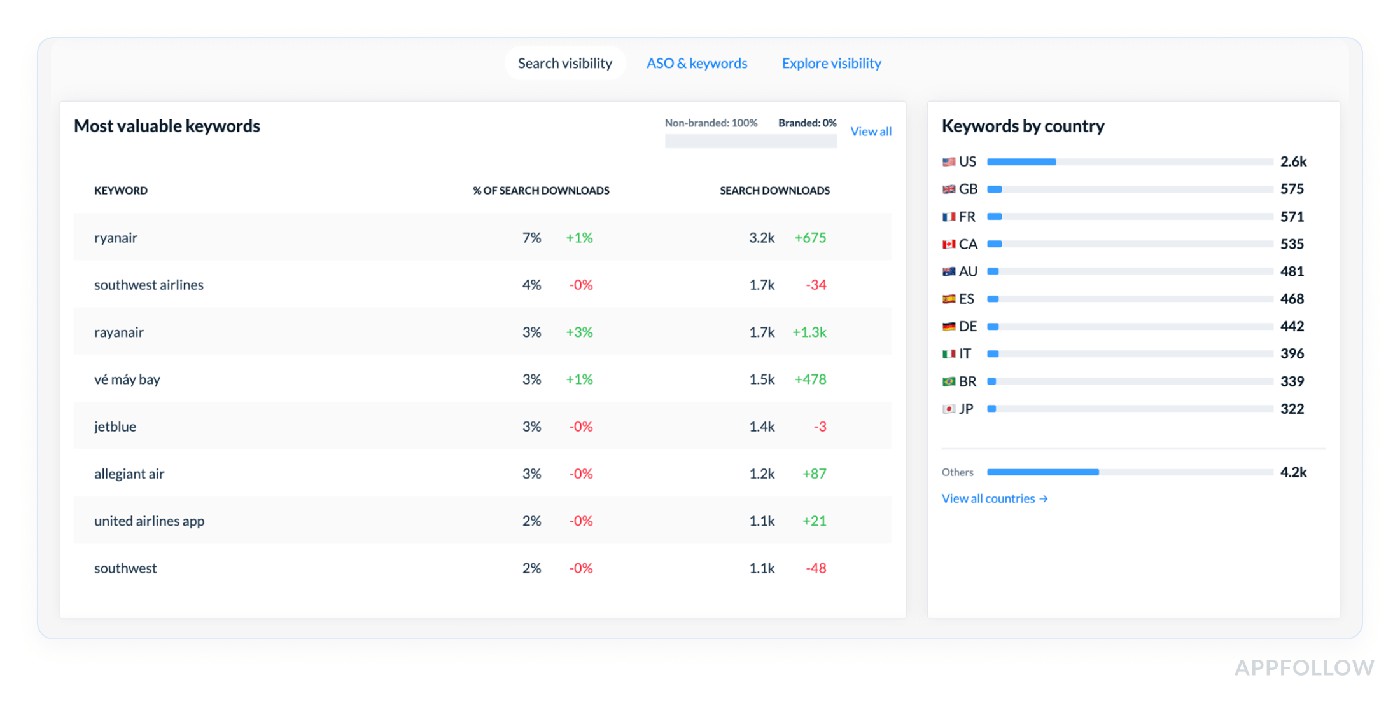Select the ryanair keyword
The image size is (1400, 703).
point(116,238)
